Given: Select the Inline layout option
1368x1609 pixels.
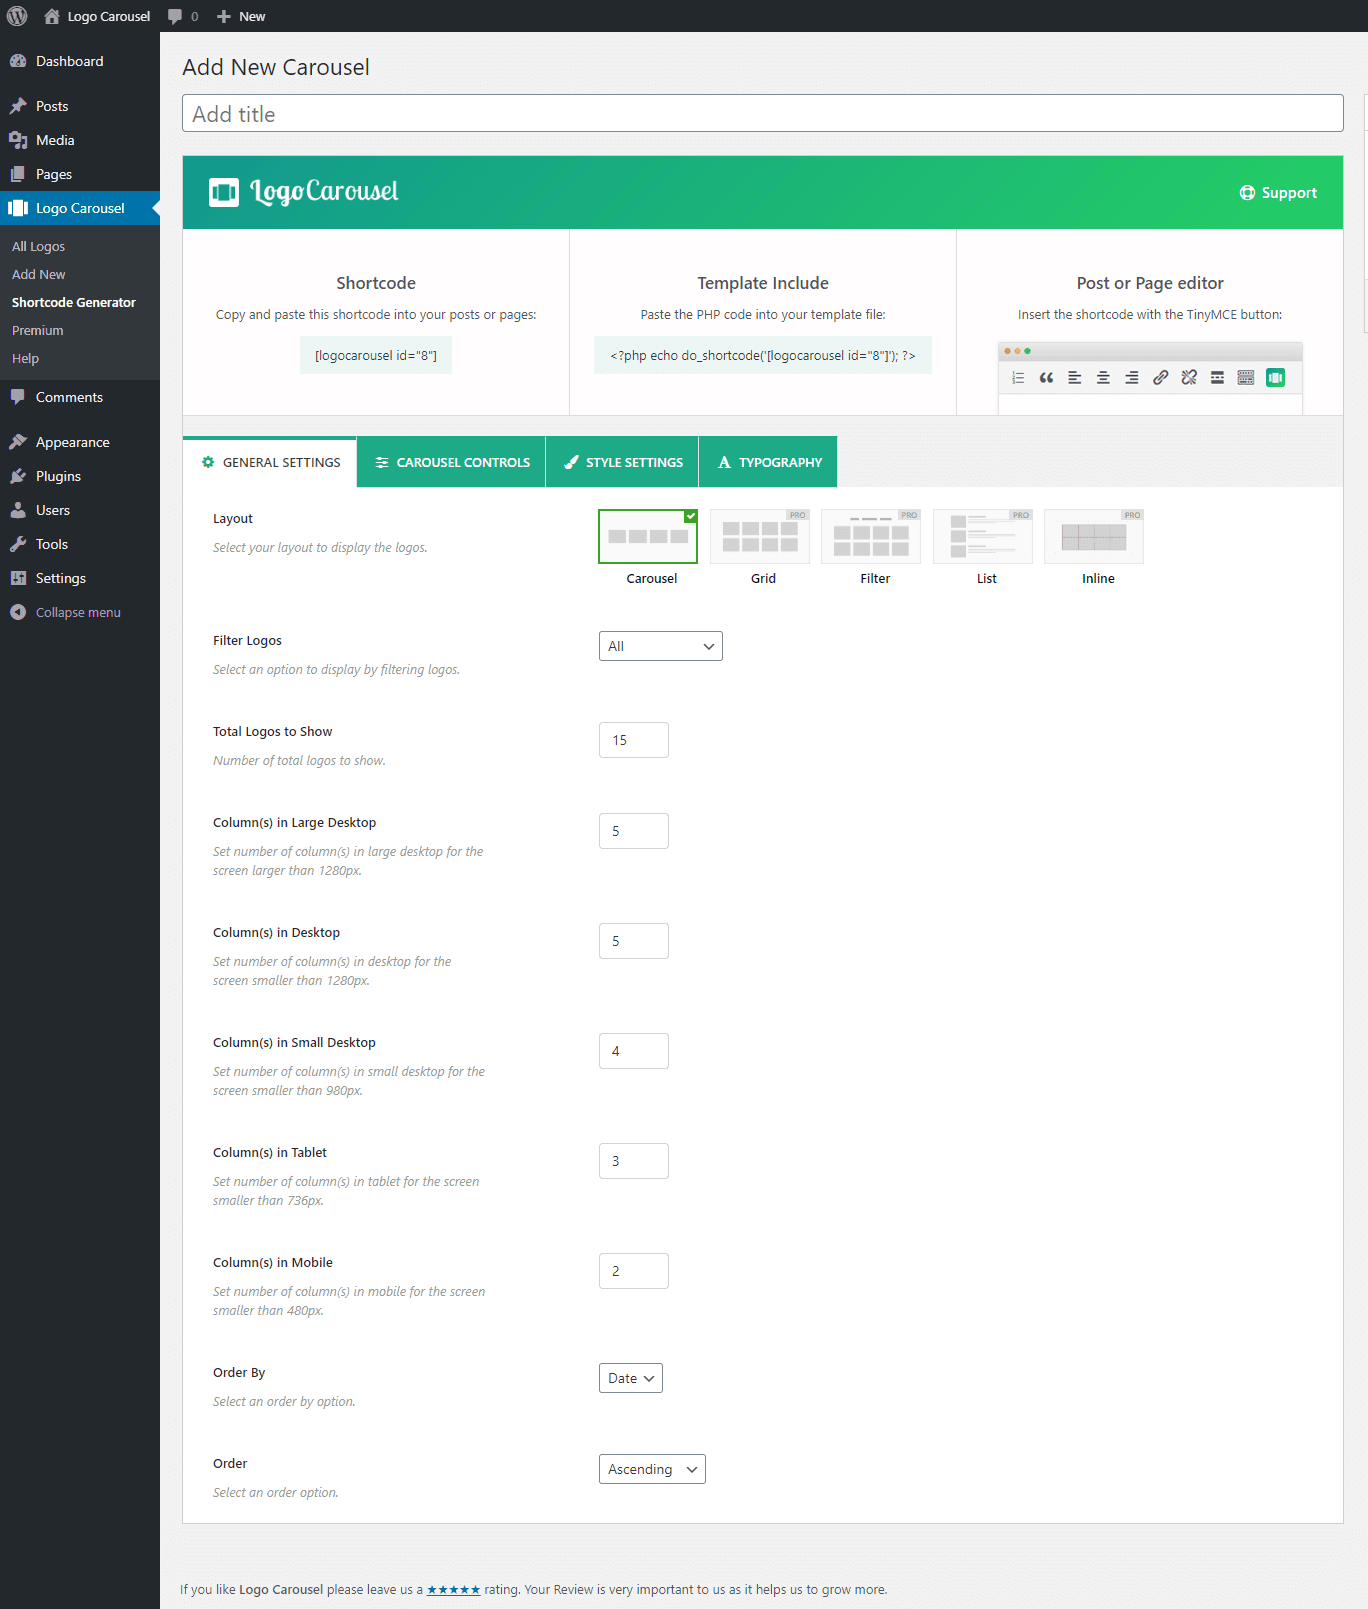Looking at the screenshot, I should pyautogui.click(x=1094, y=537).
